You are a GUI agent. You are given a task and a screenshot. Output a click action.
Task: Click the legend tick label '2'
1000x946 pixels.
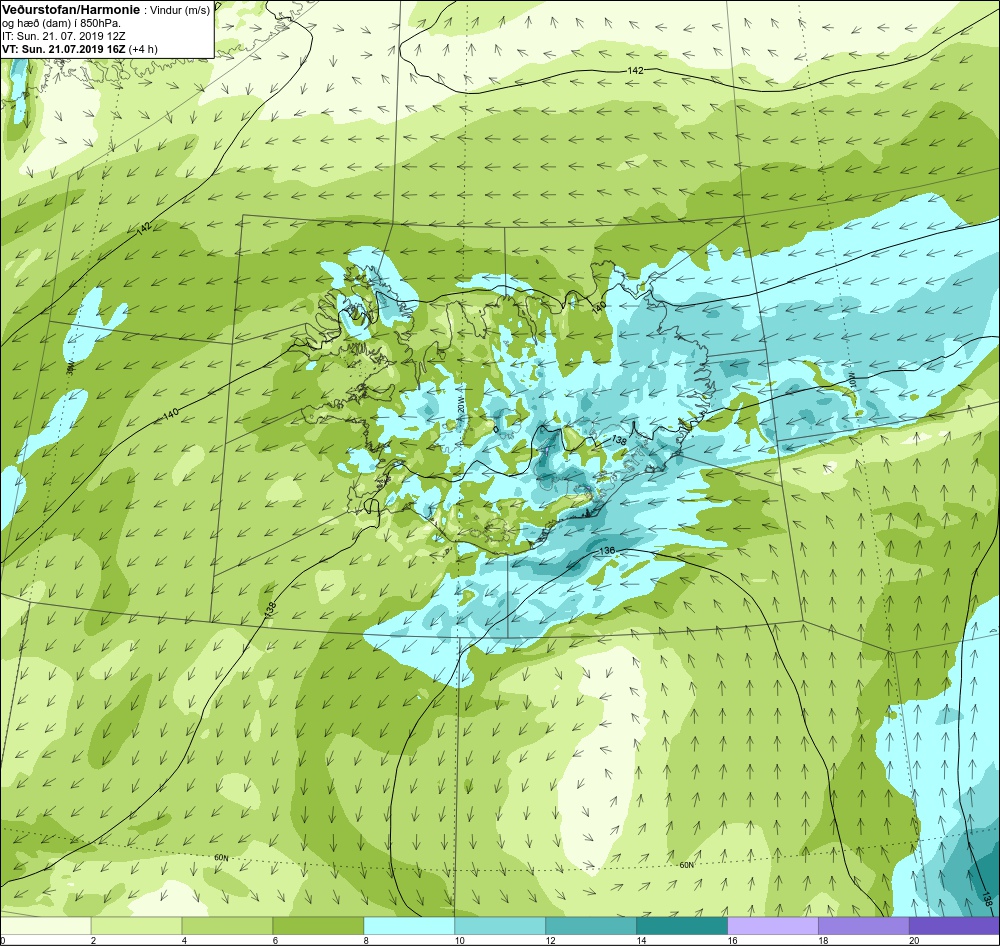pyautogui.click(x=93, y=940)
